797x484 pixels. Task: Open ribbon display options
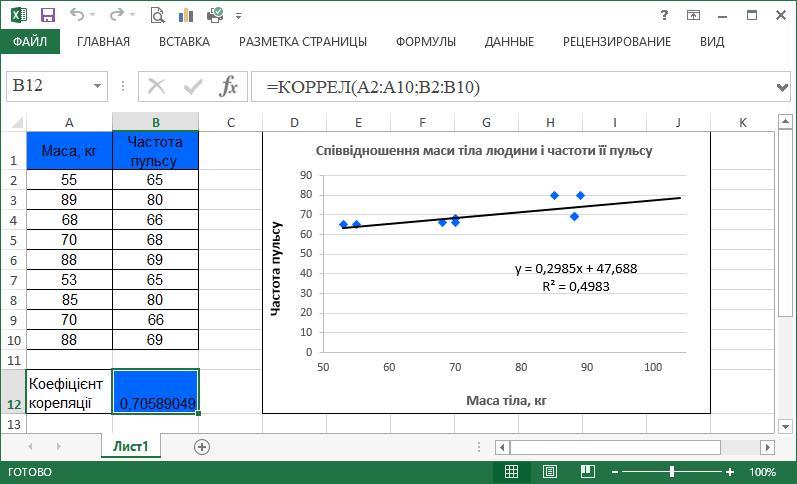693,15
